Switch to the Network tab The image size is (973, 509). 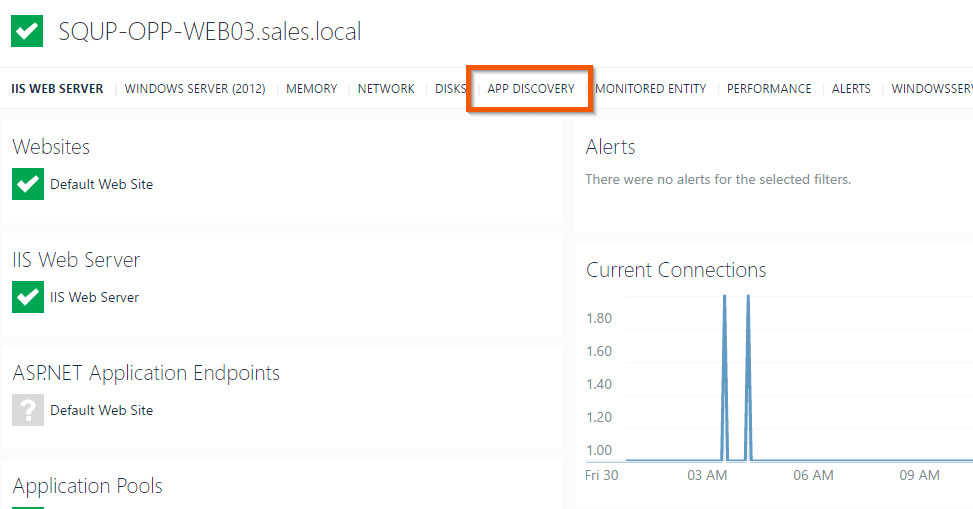[386, 89]
